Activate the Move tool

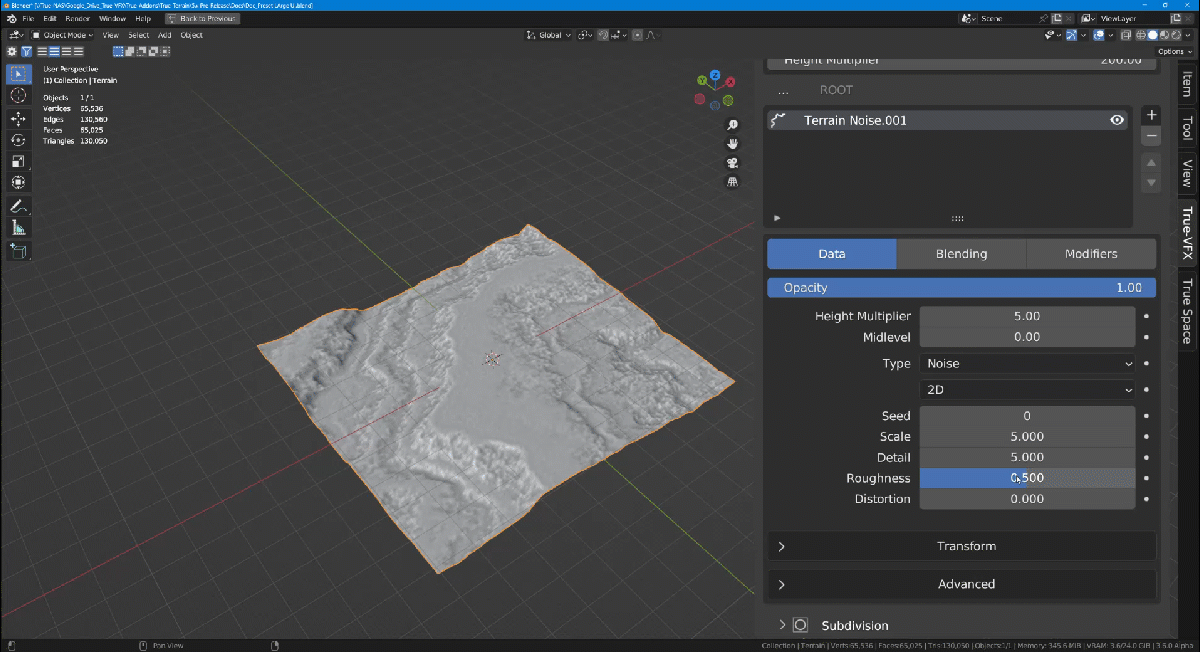pos(18,118)
